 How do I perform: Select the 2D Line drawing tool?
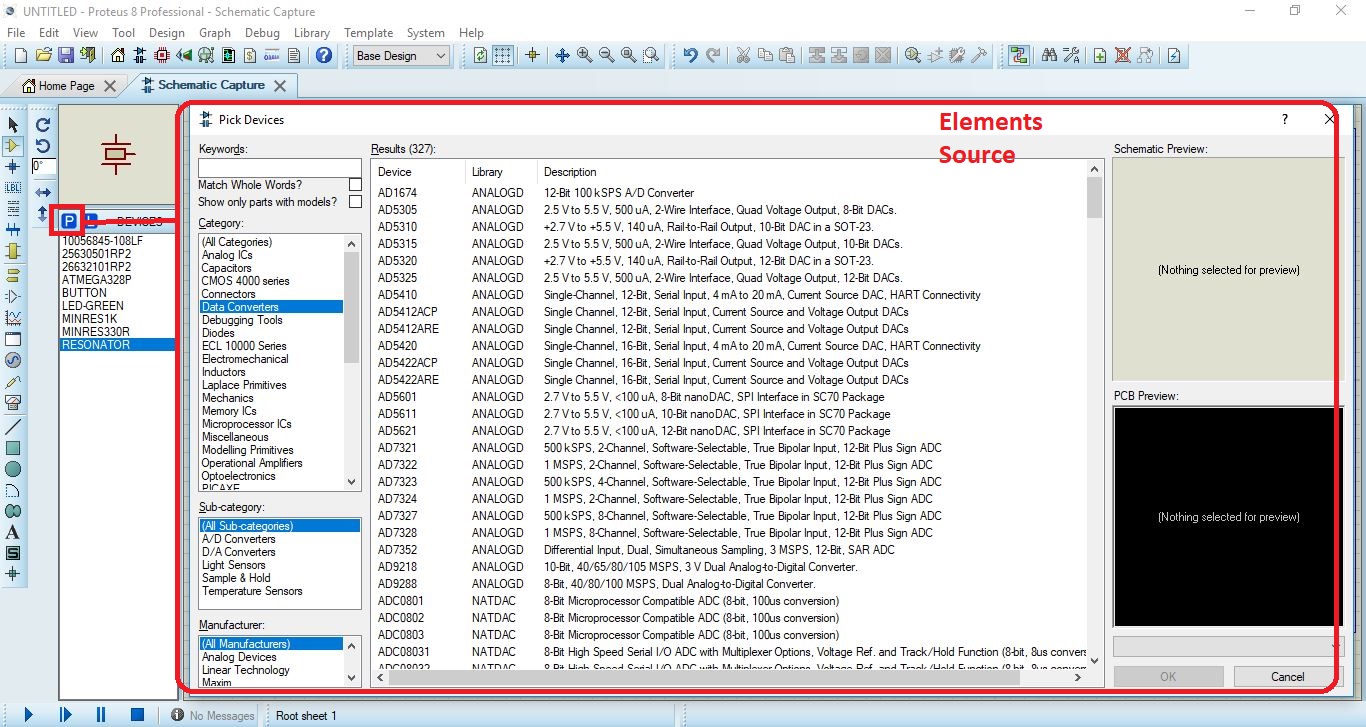pyautogui.click(x=13, y=427)
